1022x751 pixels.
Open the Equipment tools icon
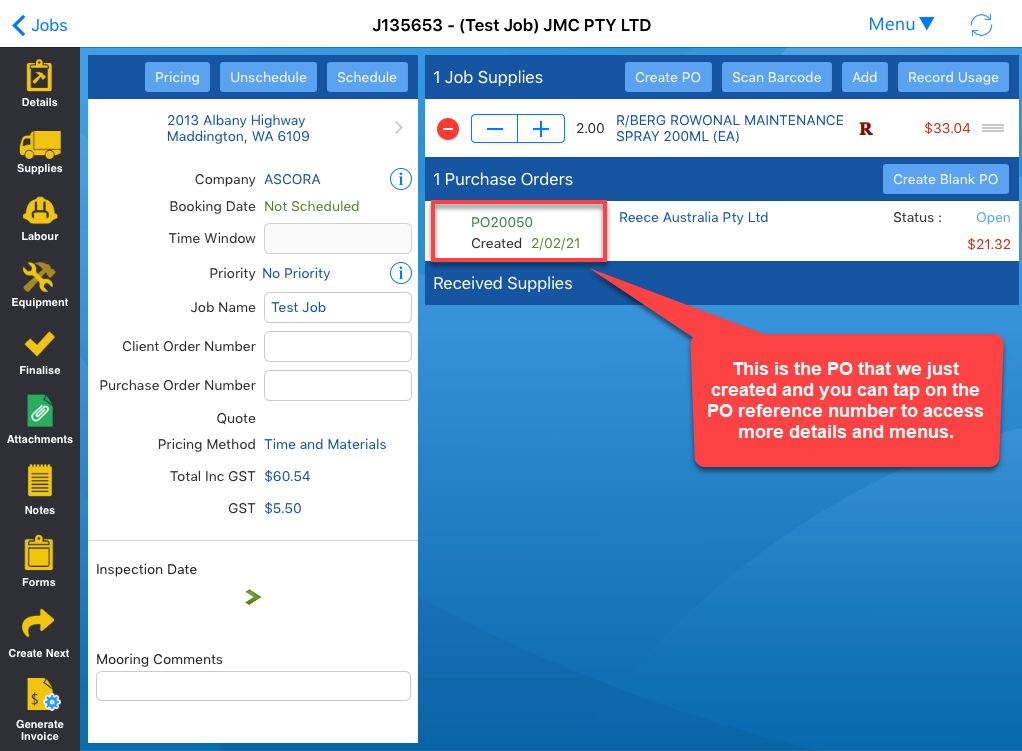(39, 277)
